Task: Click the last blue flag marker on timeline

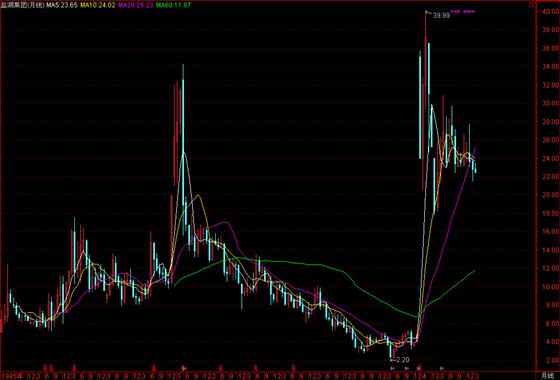Action: [x=442, y=368]
